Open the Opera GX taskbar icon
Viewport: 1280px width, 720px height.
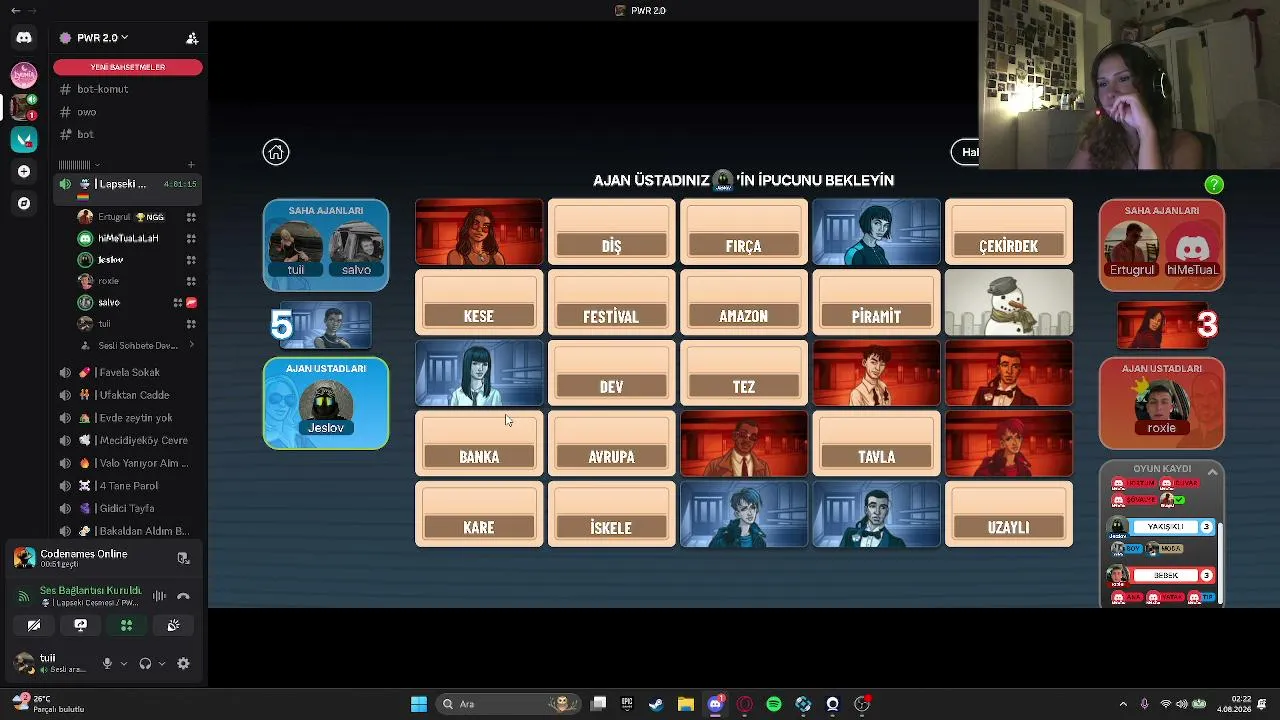(744, 704)
